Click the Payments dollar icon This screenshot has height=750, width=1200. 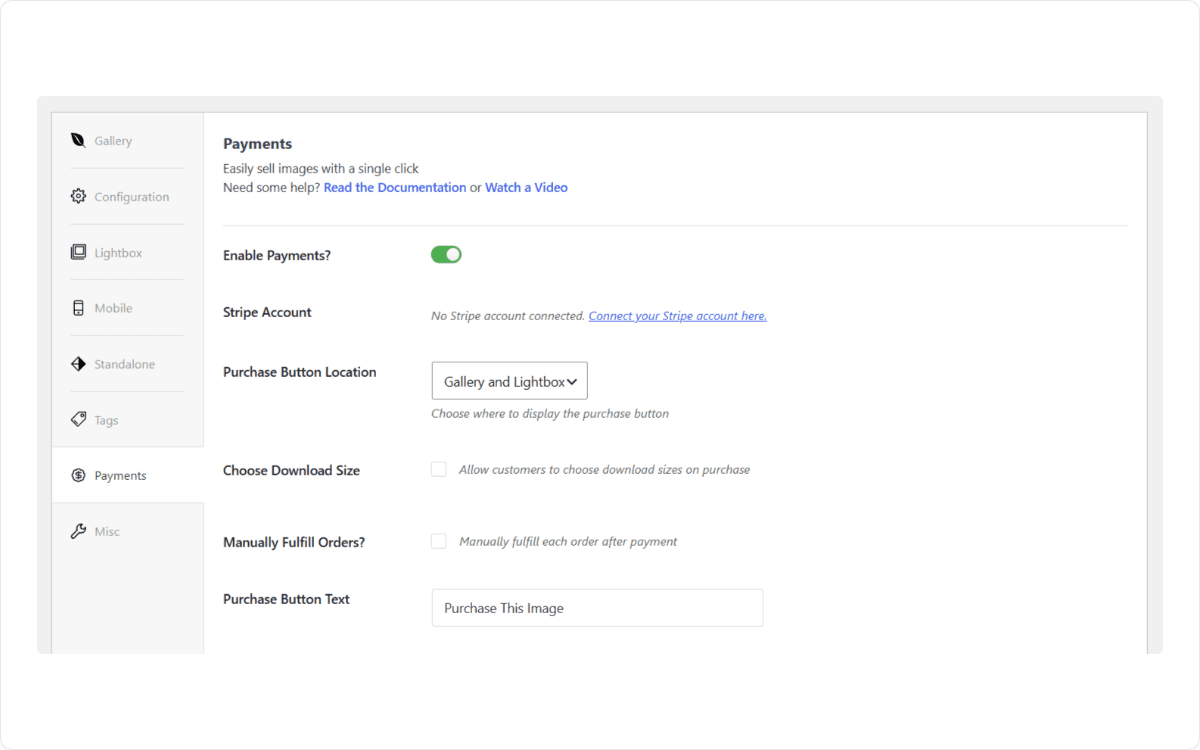[78, 476]
